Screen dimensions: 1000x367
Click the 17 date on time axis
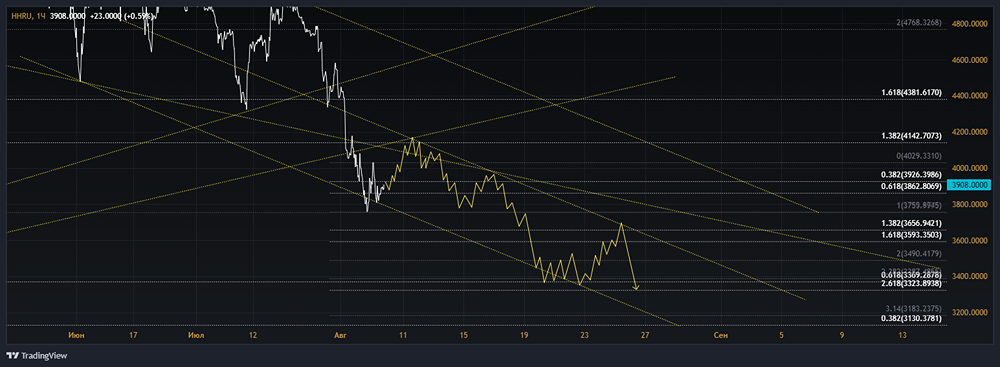(133, 335)
